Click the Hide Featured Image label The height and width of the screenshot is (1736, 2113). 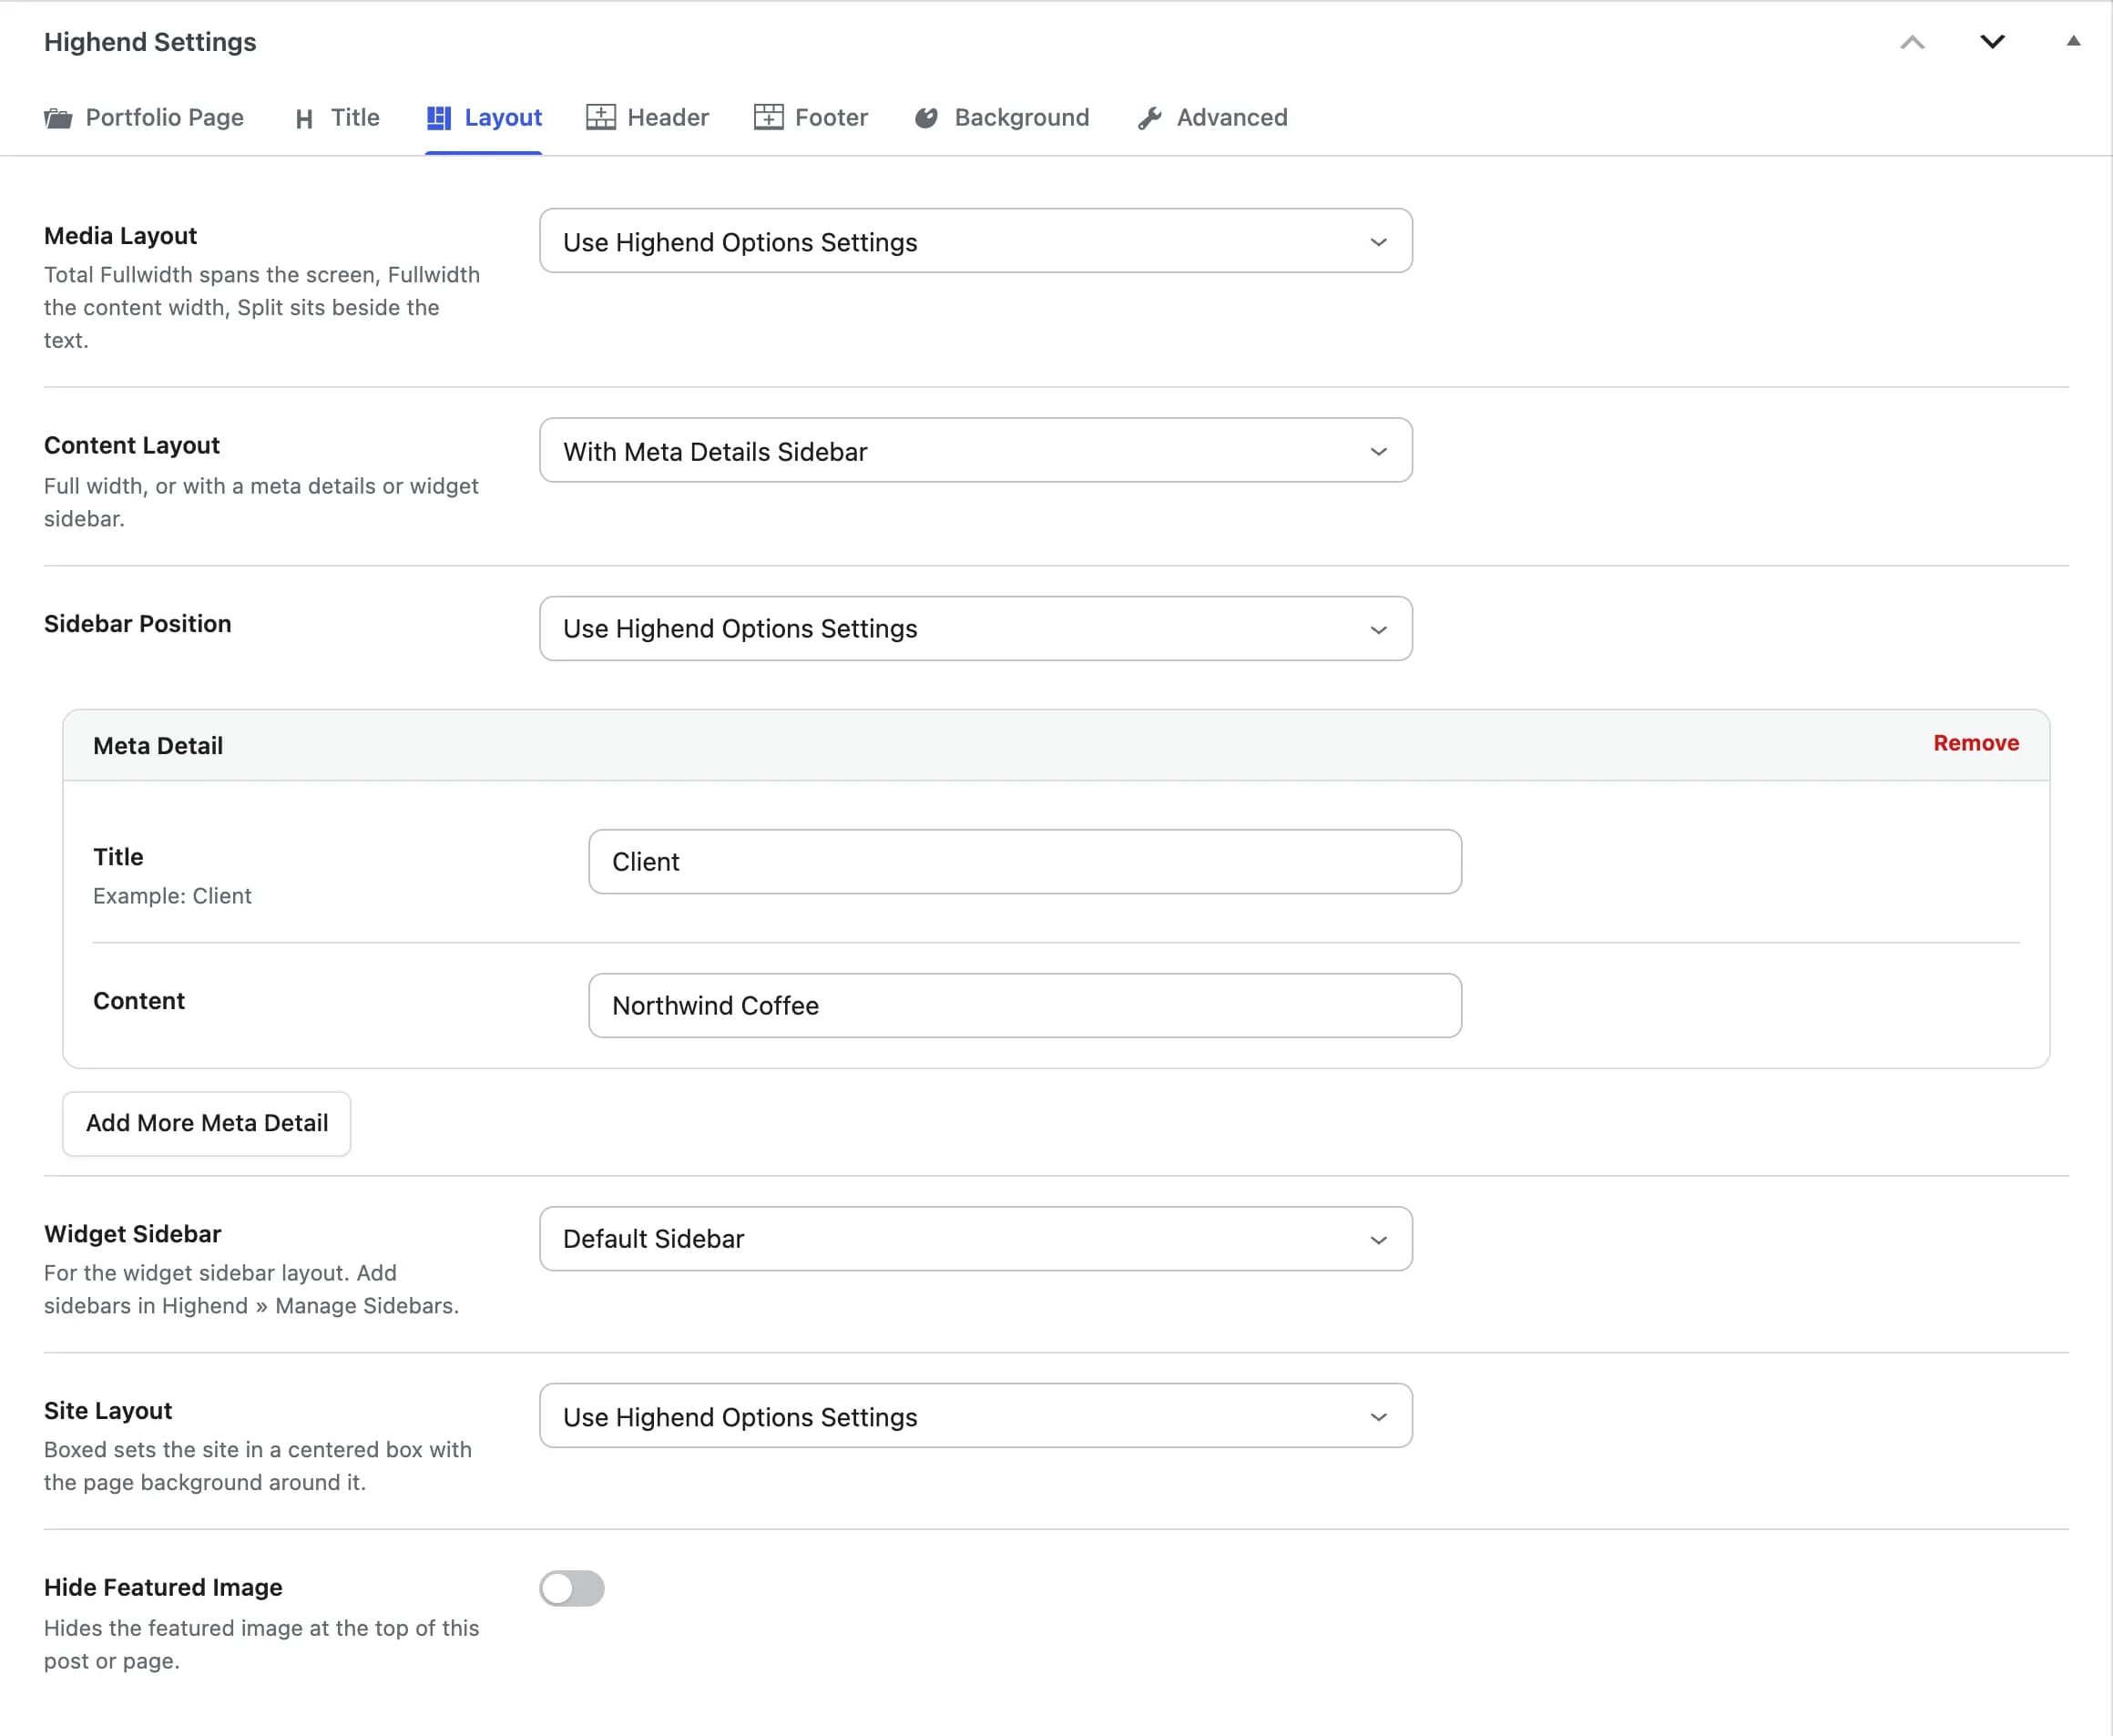(163, 1588)
